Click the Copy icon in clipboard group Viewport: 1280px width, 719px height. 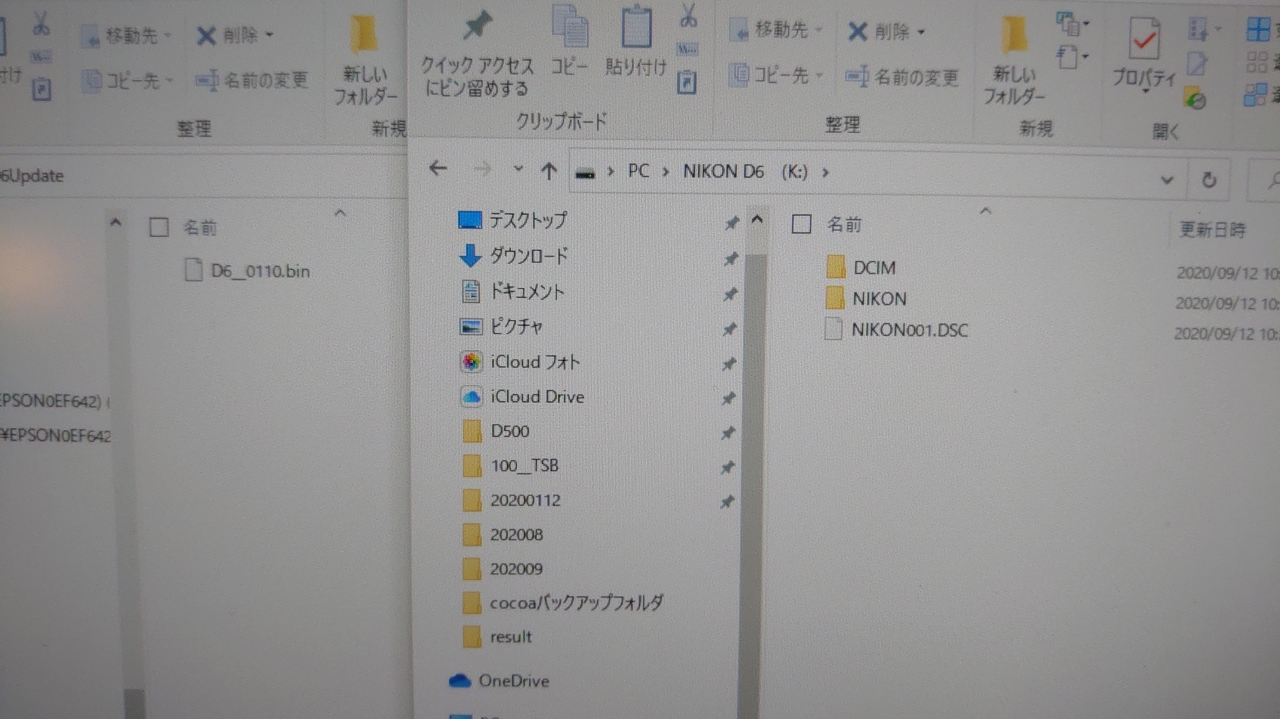(570, 28)
